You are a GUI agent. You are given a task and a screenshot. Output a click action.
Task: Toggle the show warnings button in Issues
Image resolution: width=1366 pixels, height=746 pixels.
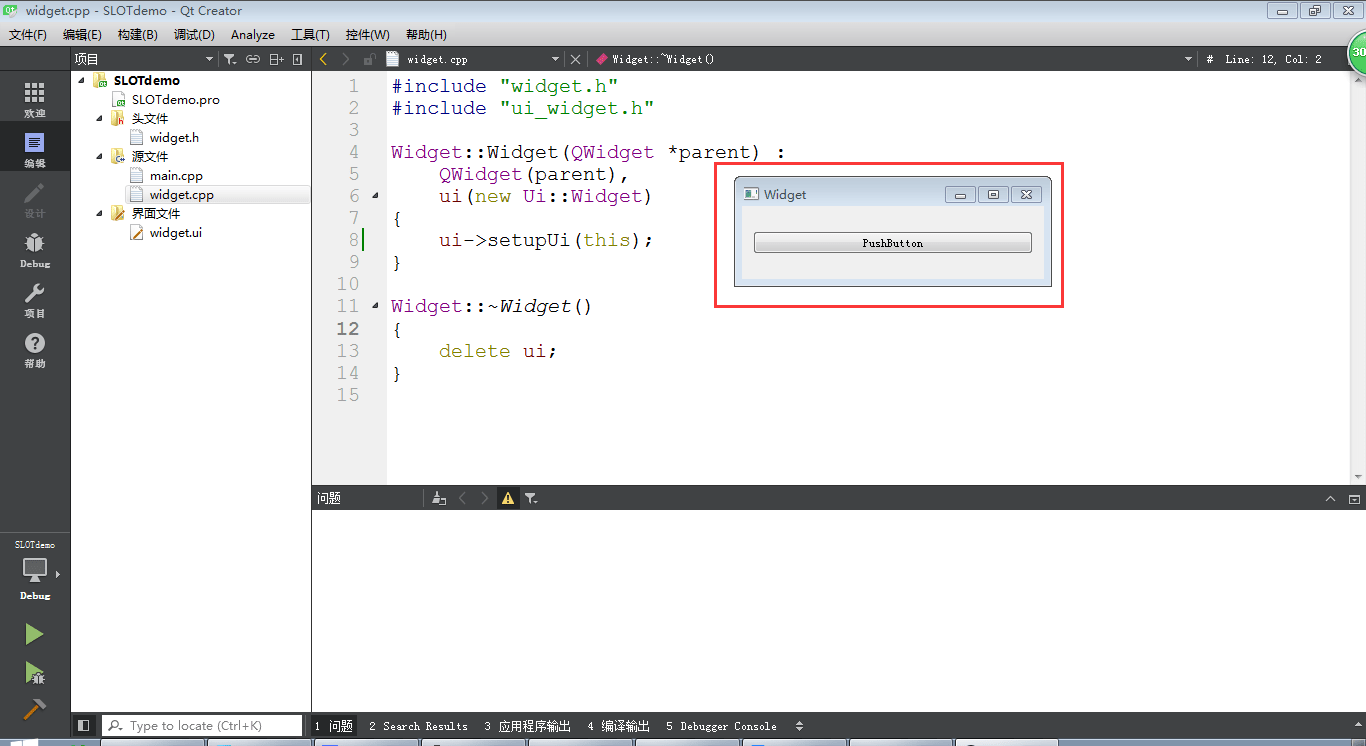pyautogui.click(x=508, y=498)
